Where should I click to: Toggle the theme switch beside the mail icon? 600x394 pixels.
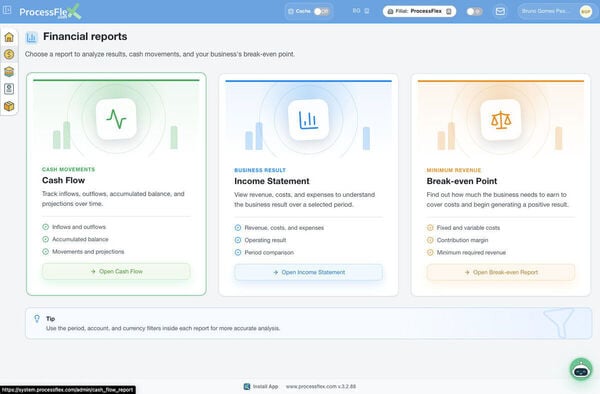point(474,11)
